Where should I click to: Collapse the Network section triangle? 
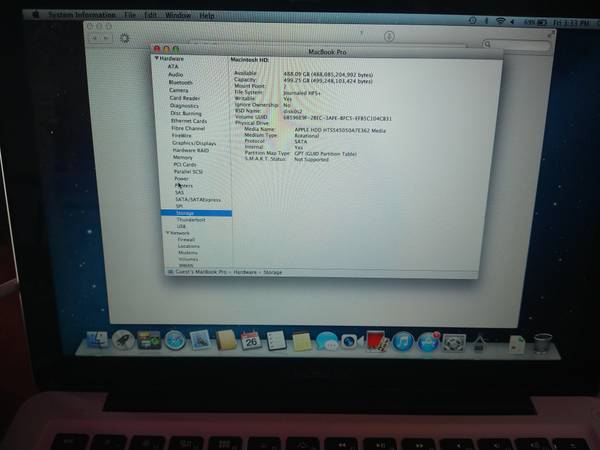coord(166,233)
